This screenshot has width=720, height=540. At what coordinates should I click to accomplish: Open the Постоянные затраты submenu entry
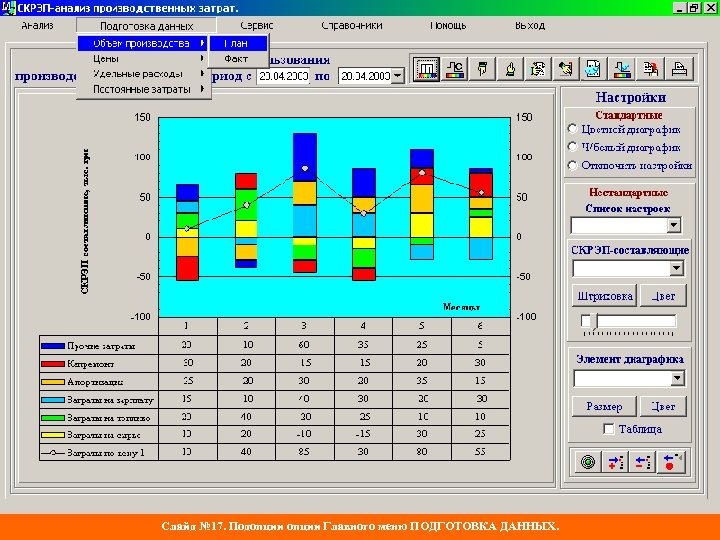(x=144, y=89)
